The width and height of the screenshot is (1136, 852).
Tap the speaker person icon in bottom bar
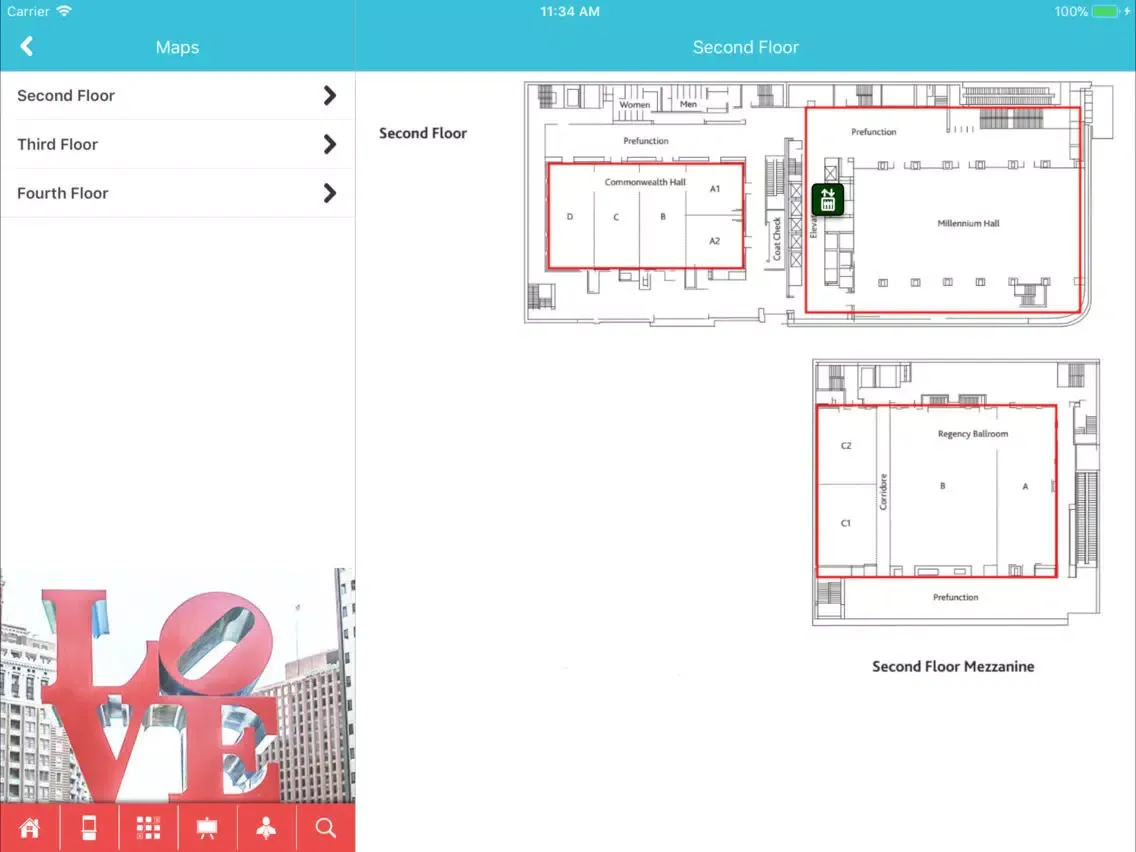point(267,827)
